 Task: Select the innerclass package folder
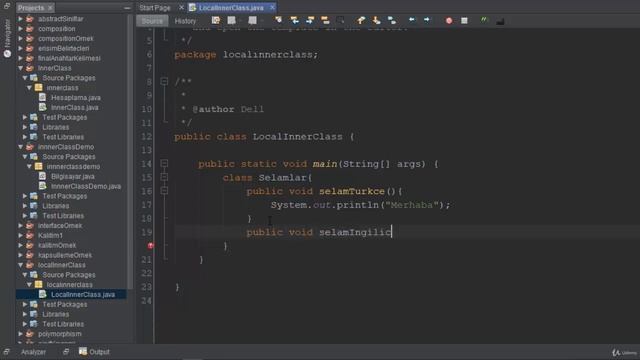[62, 88]
